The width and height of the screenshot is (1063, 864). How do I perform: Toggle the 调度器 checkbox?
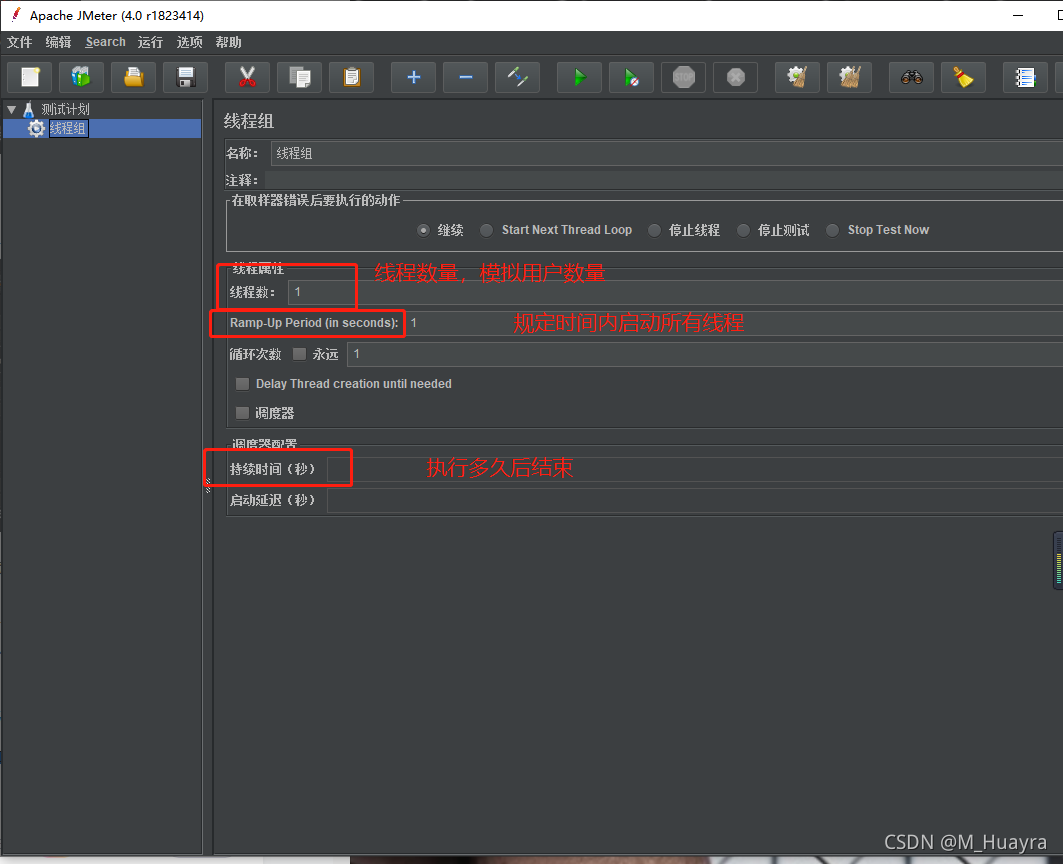click(242, 413)
